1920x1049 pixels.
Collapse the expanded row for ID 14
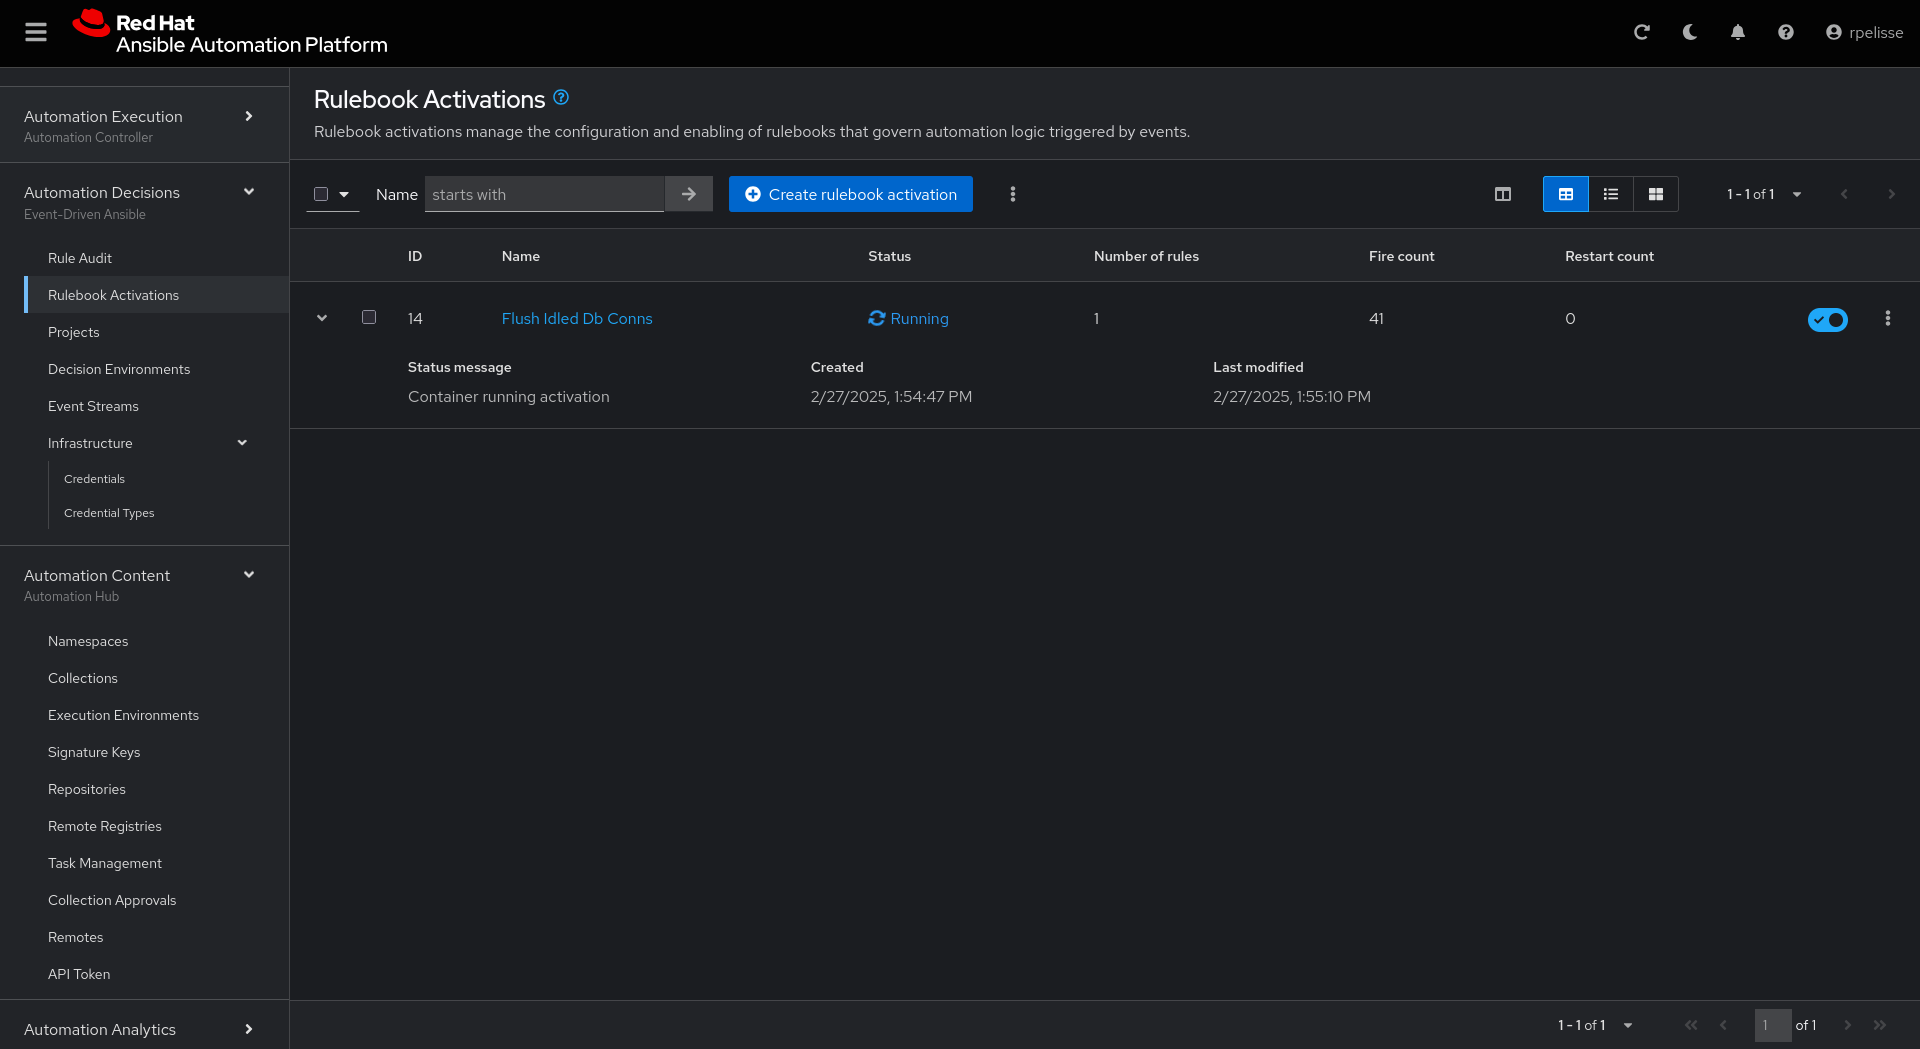pos(322,318)
